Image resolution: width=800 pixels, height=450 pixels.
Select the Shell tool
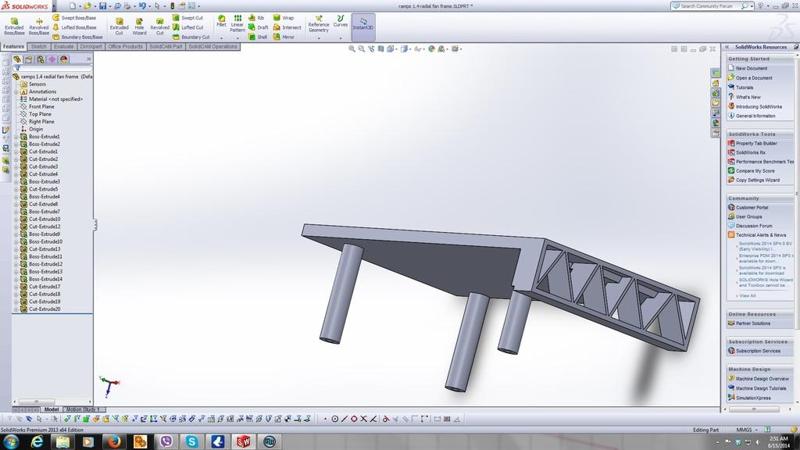coord(258,37)
